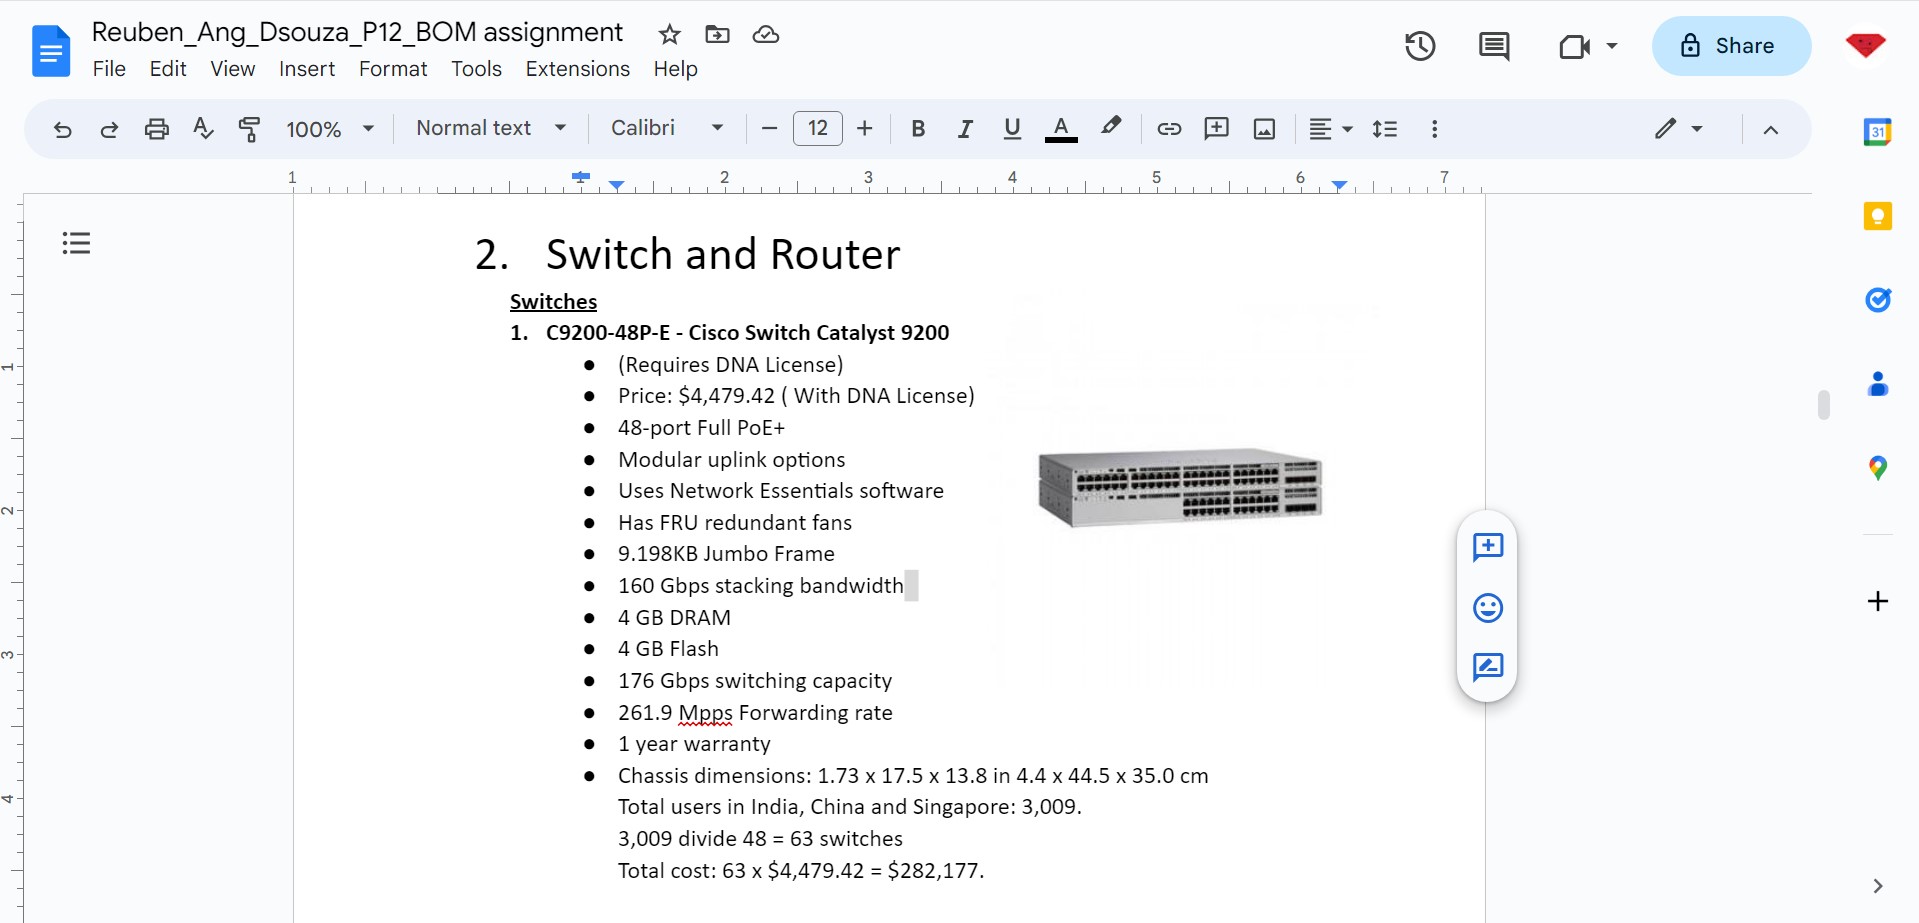Screen dimensions: 1919x923
Task: Get add-ons with plus icon
Action: 1877,601
